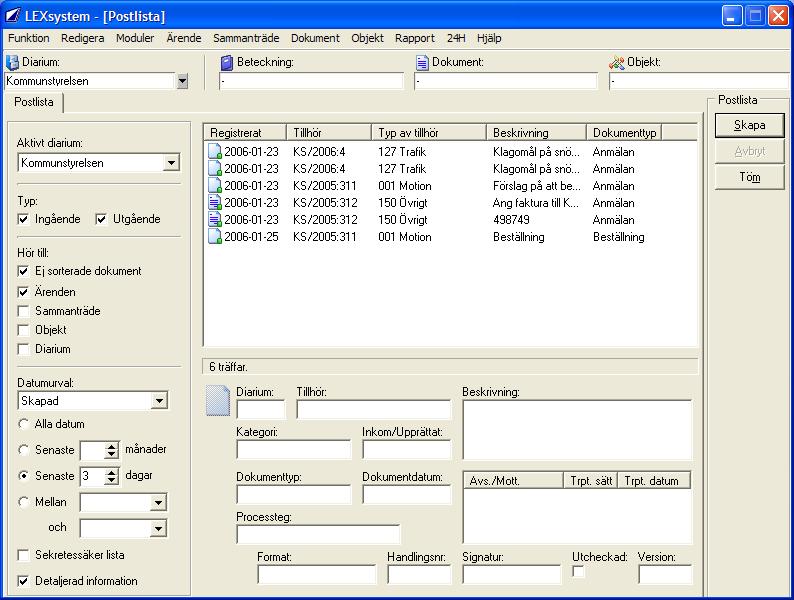Toggle Ej sorterade dokument checkbox

[23, 271]
